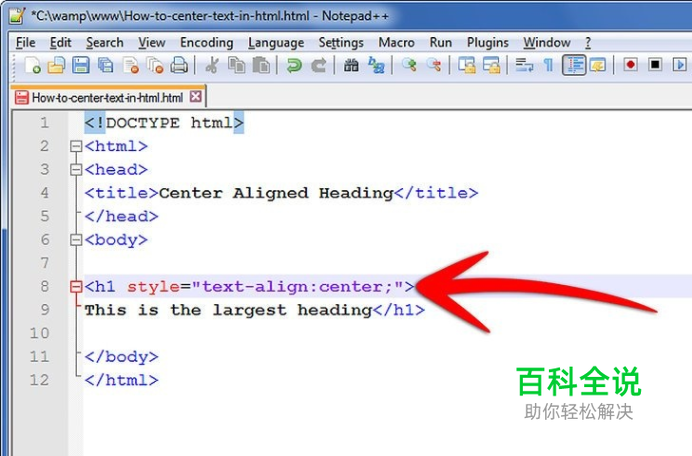
Task: Collapse the head fold marker on line 3
Action: [x=76, y=170]
